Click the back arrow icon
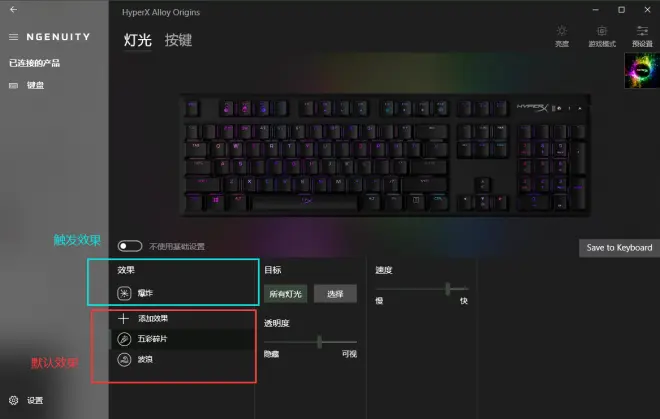660x419 pixels. point(13,9)
